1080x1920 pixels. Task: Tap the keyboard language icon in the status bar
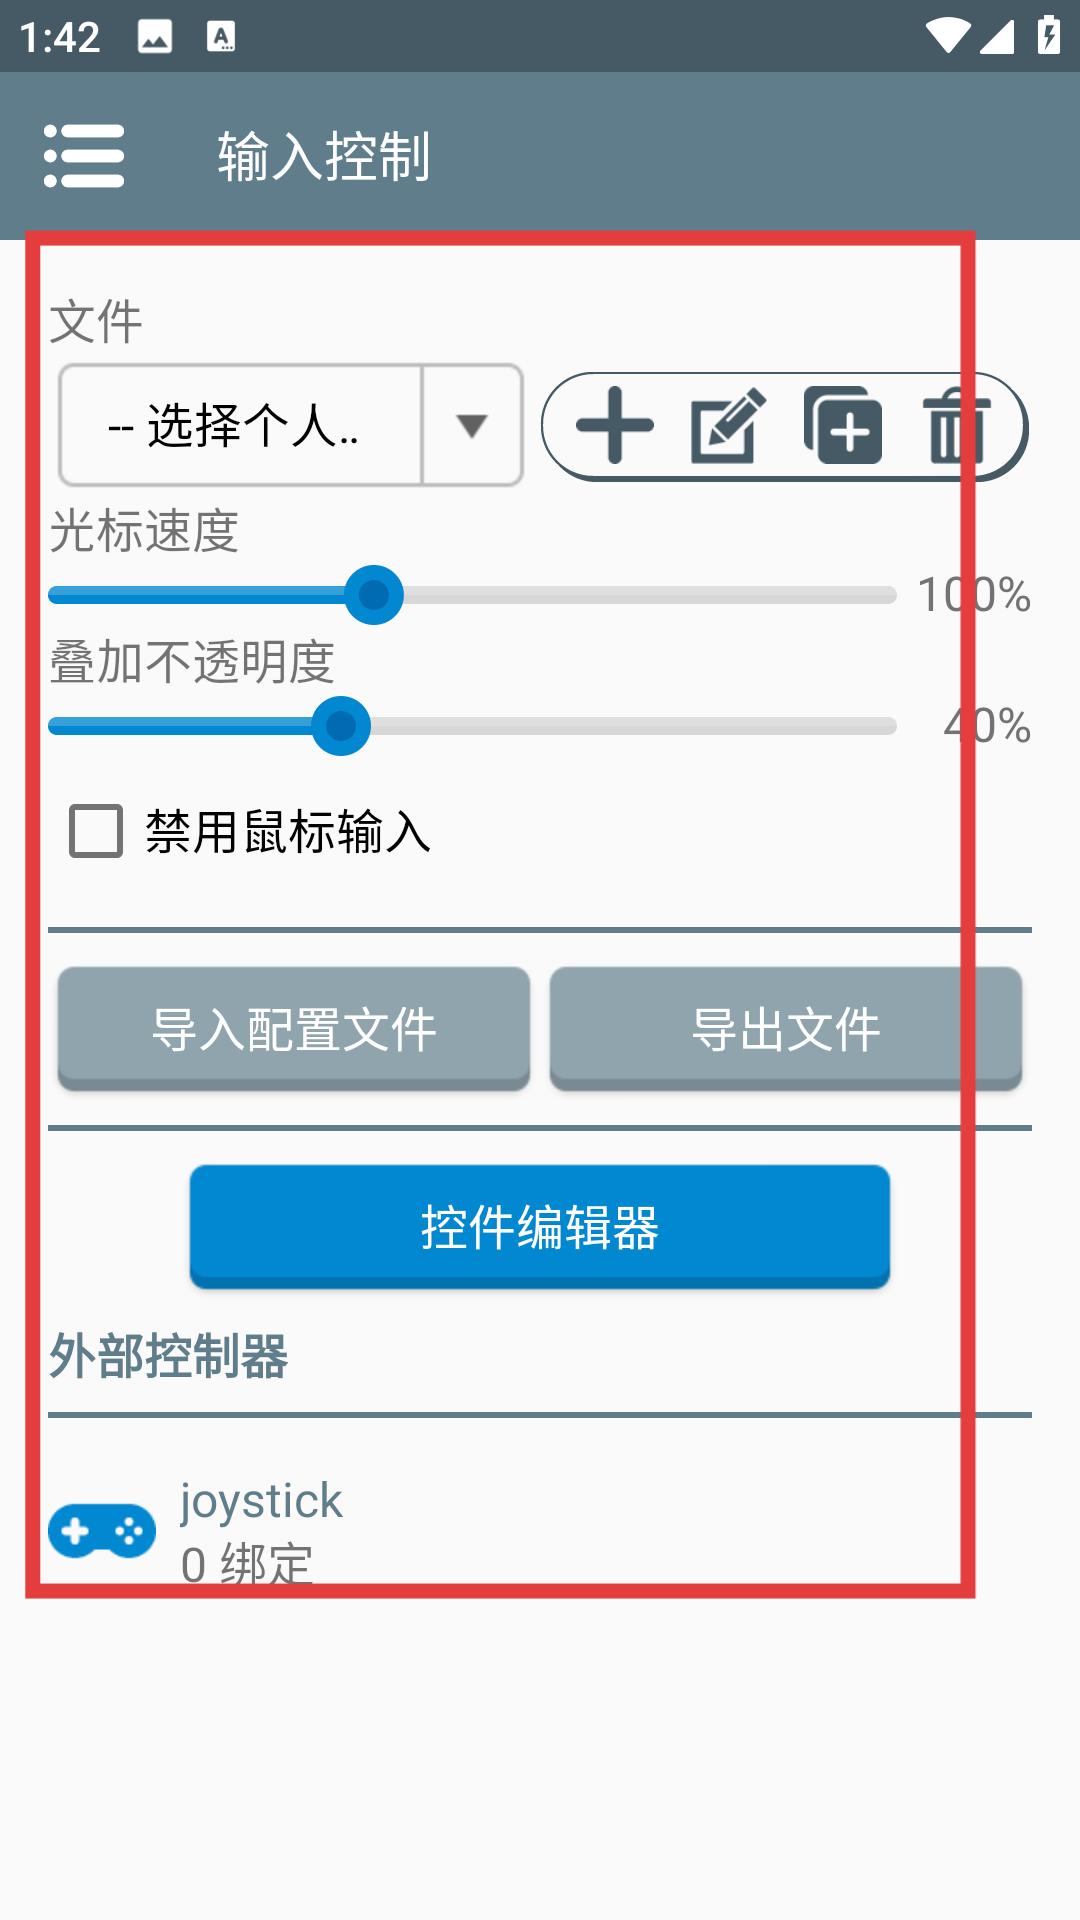tap(221, 37)
